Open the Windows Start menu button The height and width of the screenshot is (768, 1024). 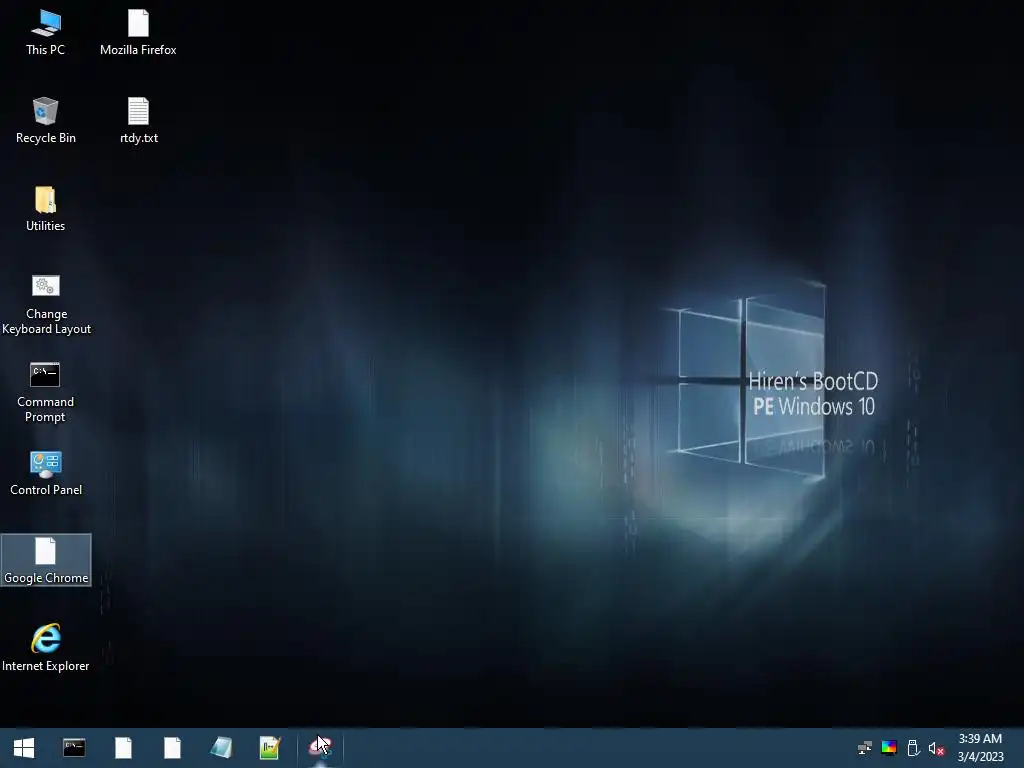pos(24,748)
